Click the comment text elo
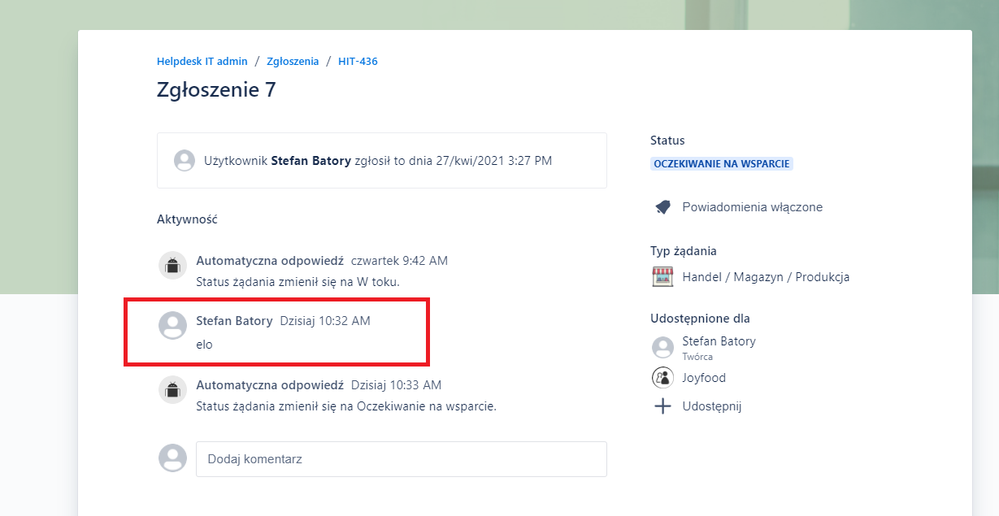 [x=205, y=345]
